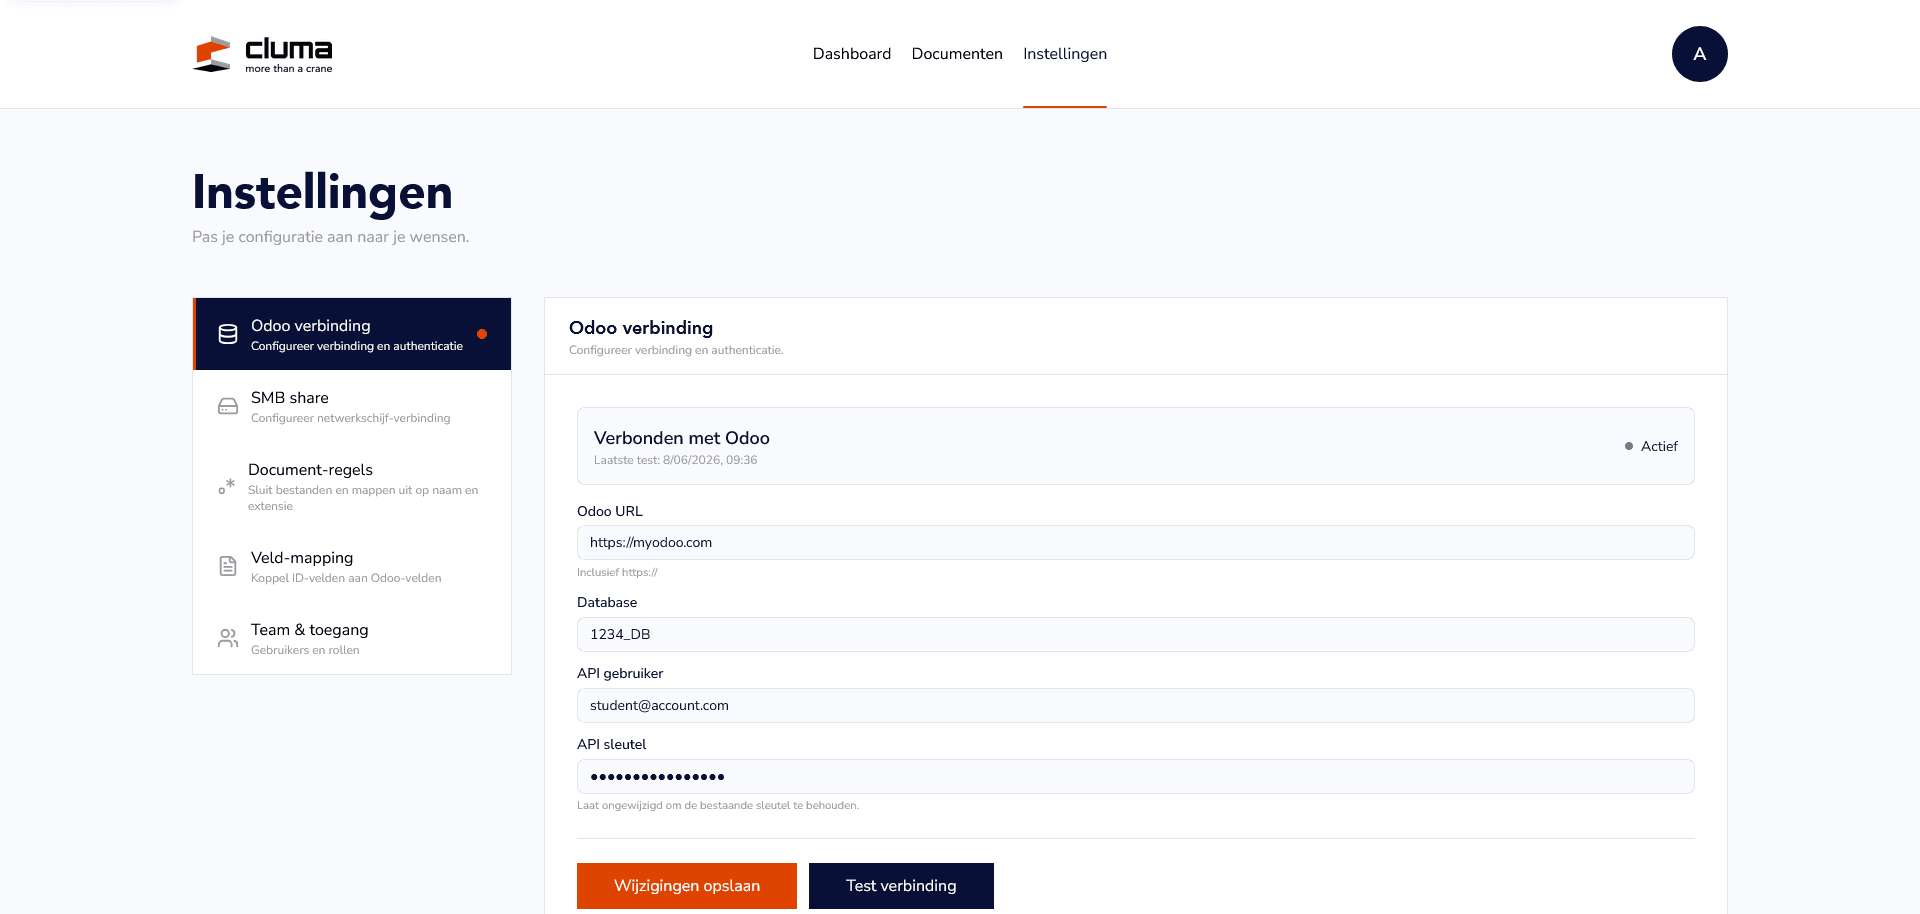Click "Koppel ID-velden aan Odoo-velden" description
This screenshot has height=914, width=1920.
pyautogui.click(x=346, y=578)
